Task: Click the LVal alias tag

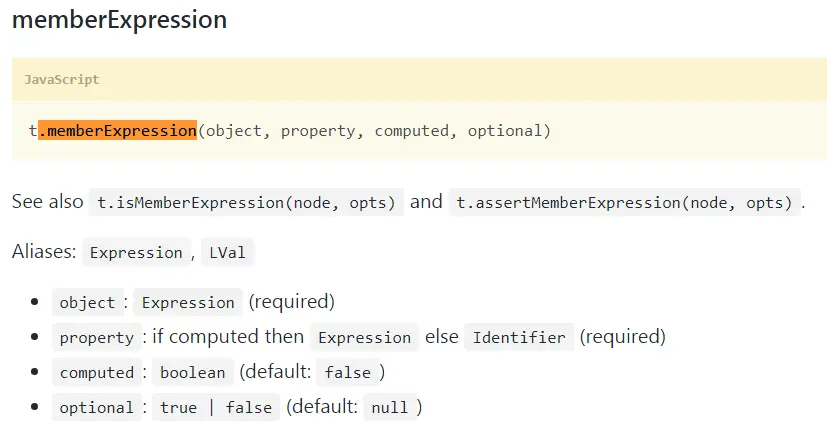Action: coord(227,252)
